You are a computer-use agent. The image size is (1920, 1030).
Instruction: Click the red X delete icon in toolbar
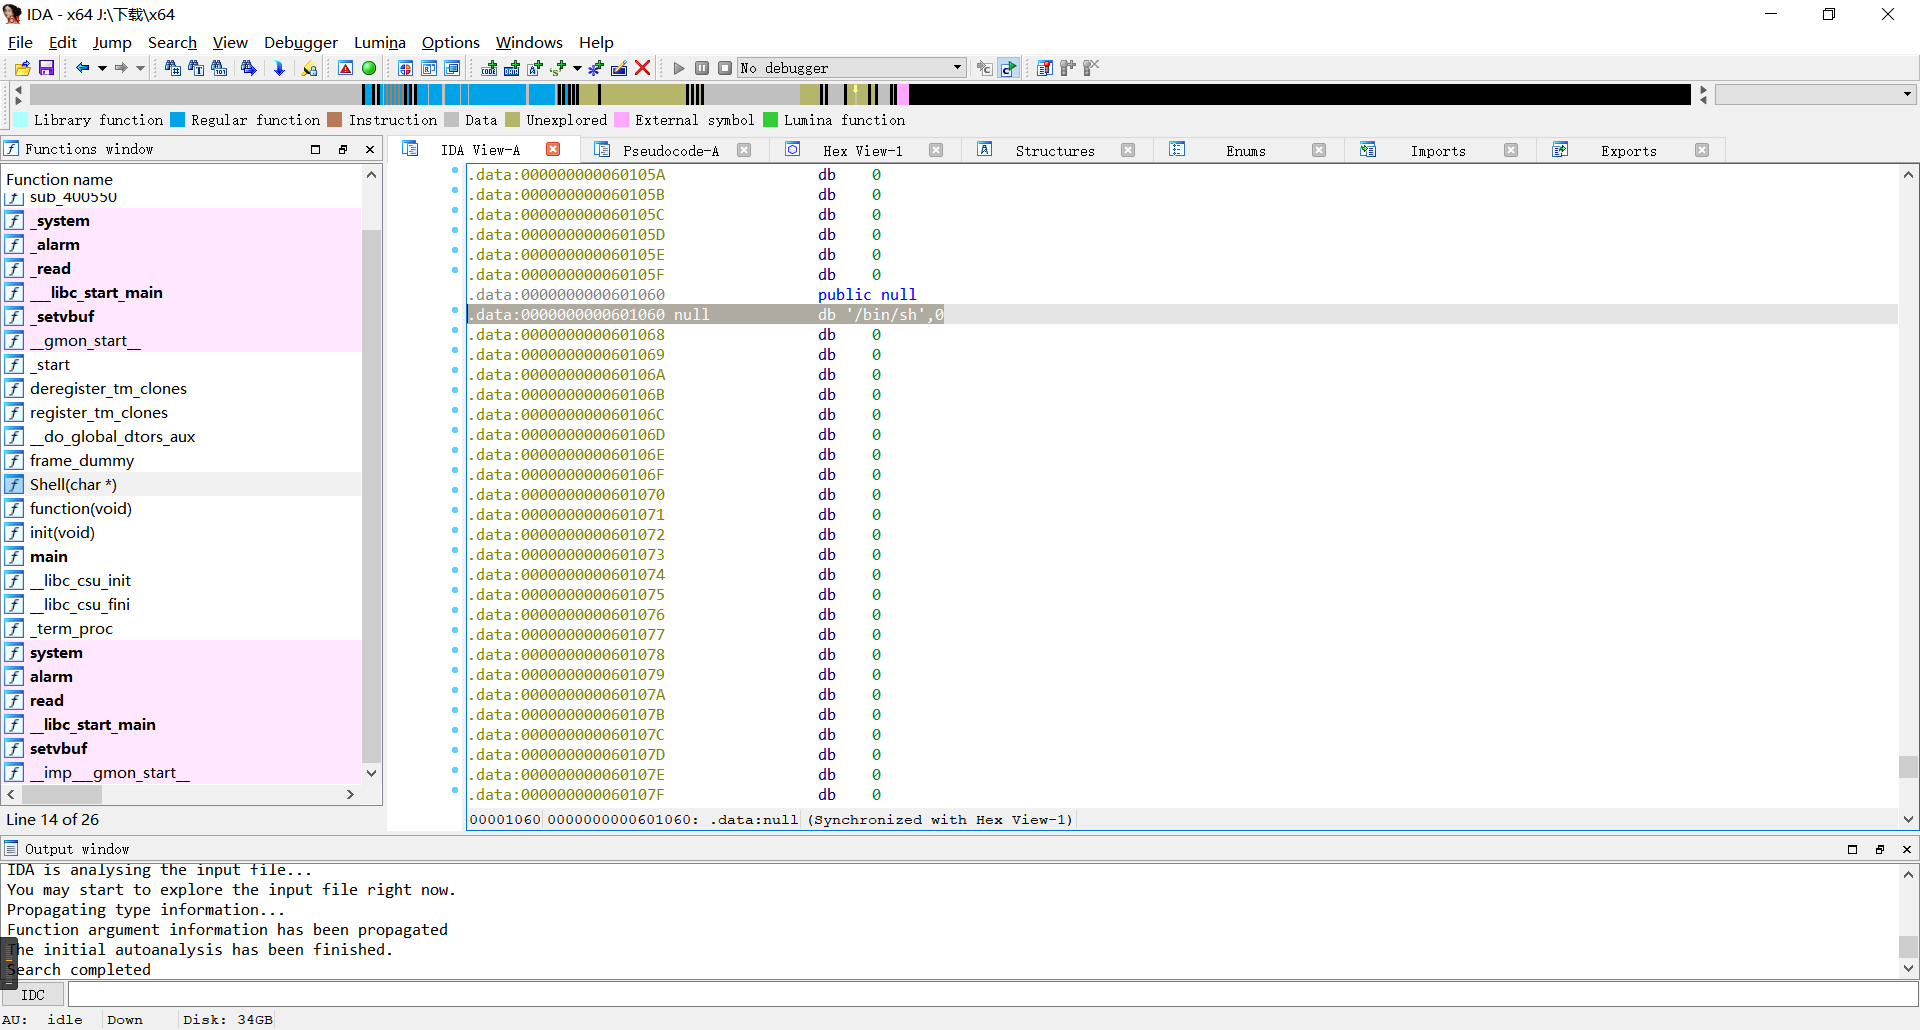coord(643,68)
